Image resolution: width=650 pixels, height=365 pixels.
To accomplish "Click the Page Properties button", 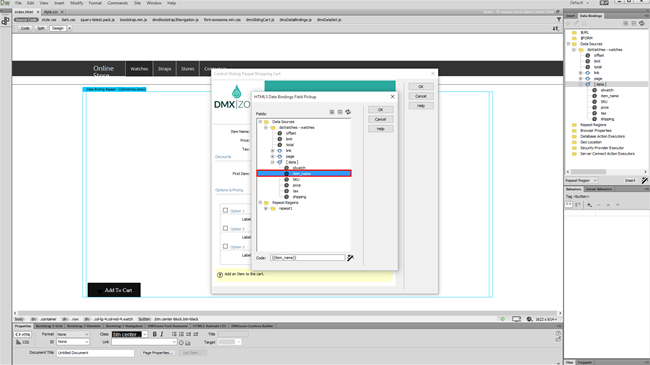I will [x=158, y=353].
